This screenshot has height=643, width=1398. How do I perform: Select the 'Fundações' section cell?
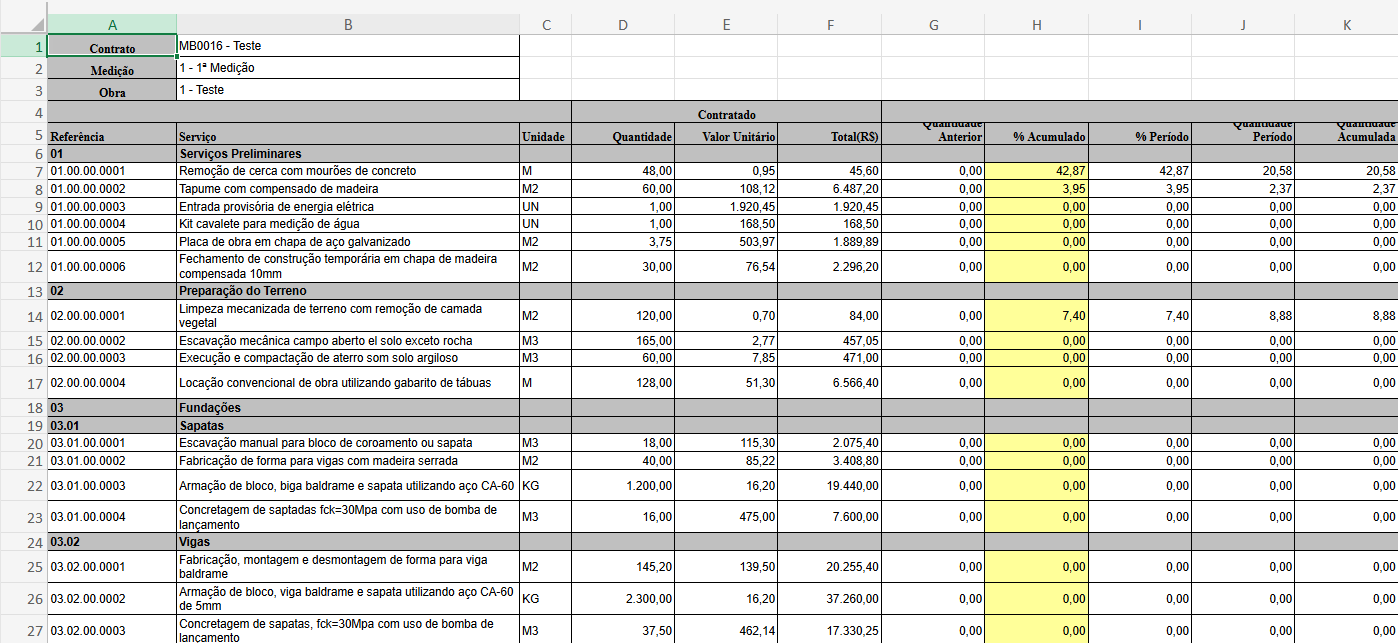pyautogui.click(x=347, y=408)
